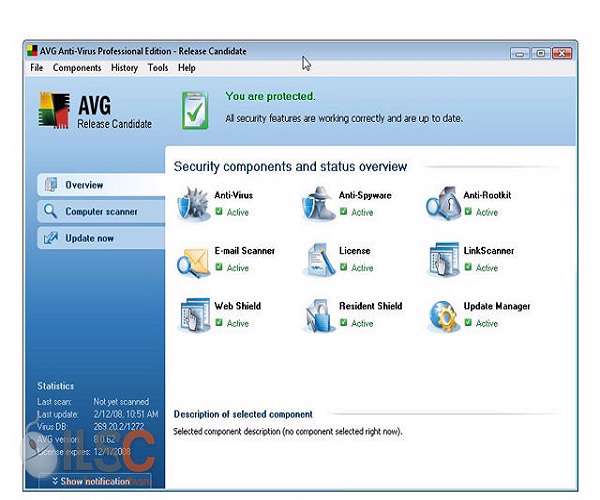
Task: Open the Help menu
Action: coord(187,68)
